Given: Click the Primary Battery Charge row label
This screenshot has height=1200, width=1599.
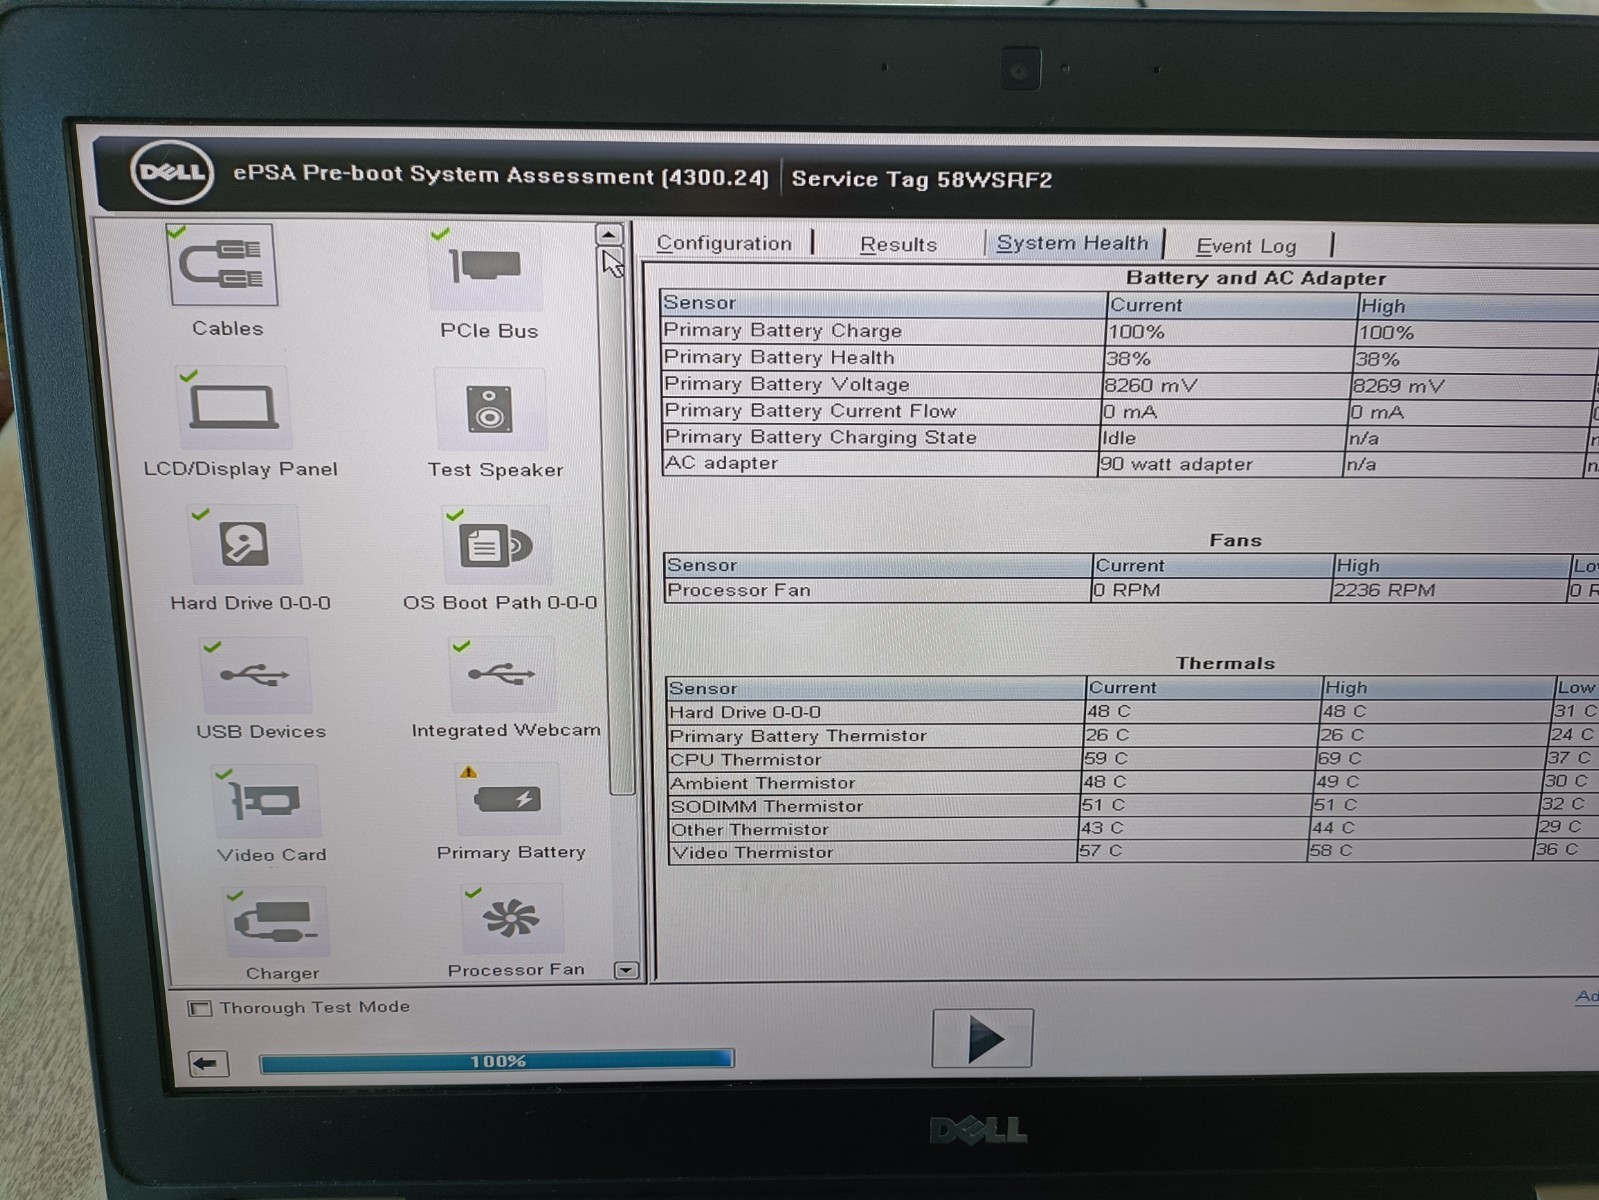Looking at the screenshot, I should [782, 331].
